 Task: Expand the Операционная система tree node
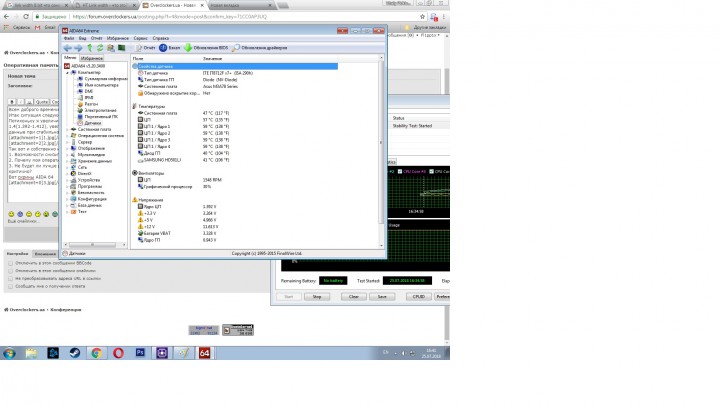coord(67,136)
